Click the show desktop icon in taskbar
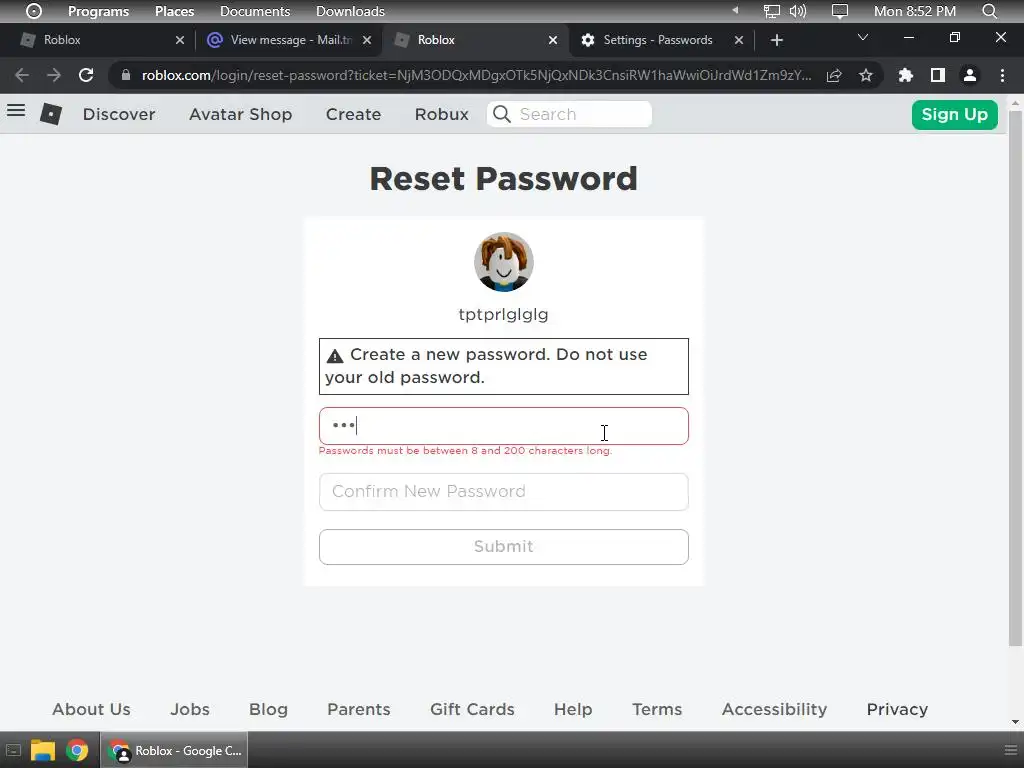The height and width of the screenshot is (768, 1024). 13,750
